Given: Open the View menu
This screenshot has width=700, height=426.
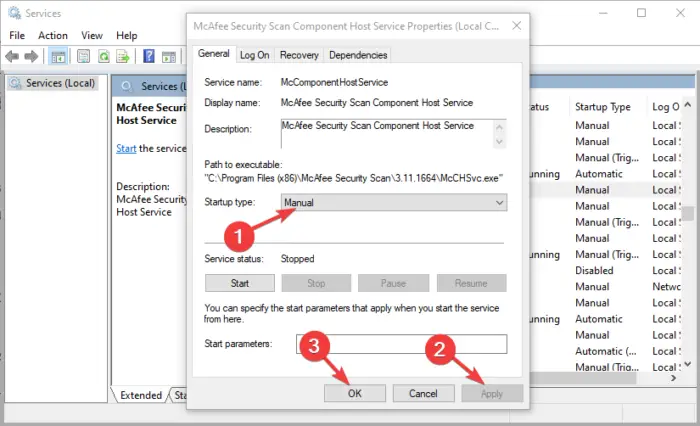Looking at the screenshot, I should (x=92, y=35).
